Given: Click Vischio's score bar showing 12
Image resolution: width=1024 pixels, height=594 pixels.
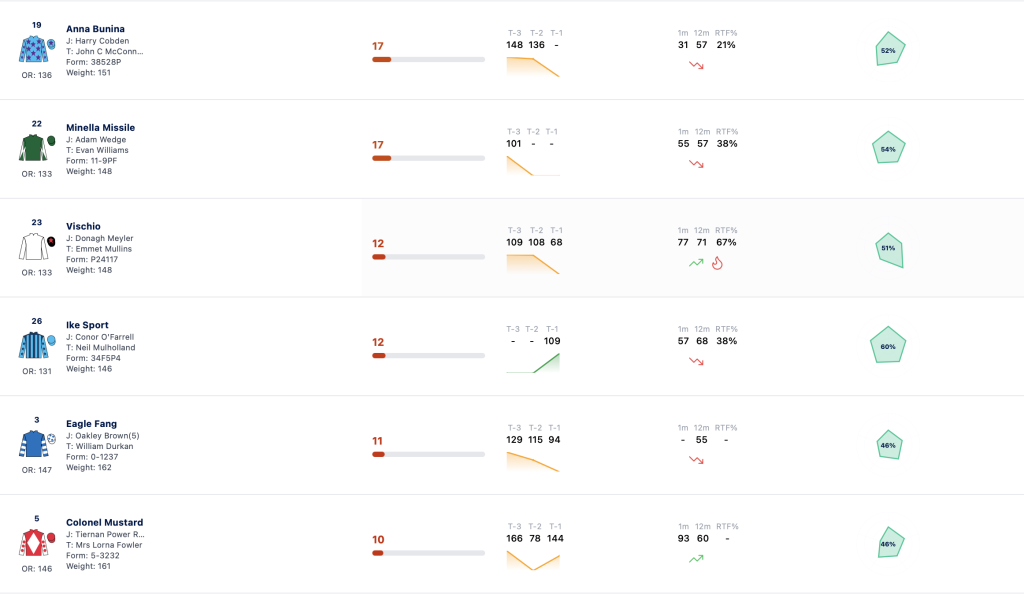Looking at the screenshot, I should pyautogui.click(x=428, y=257).
